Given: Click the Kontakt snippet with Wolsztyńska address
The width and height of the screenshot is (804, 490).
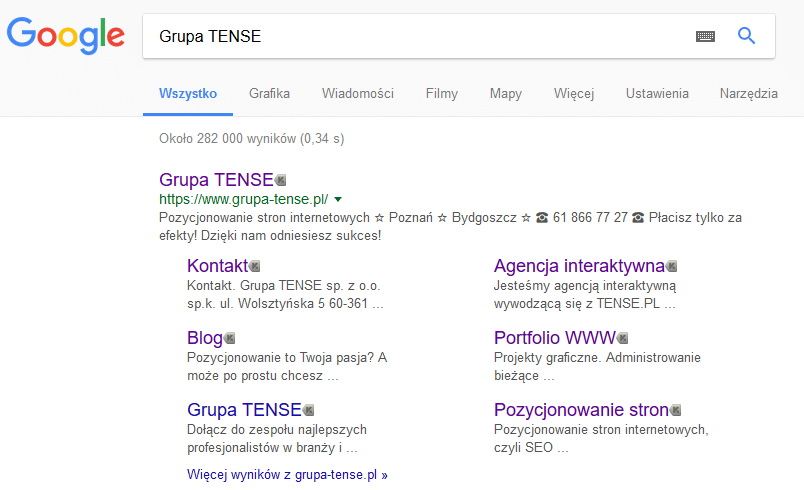Looking at the screenshot, I should tap(285, 295).
